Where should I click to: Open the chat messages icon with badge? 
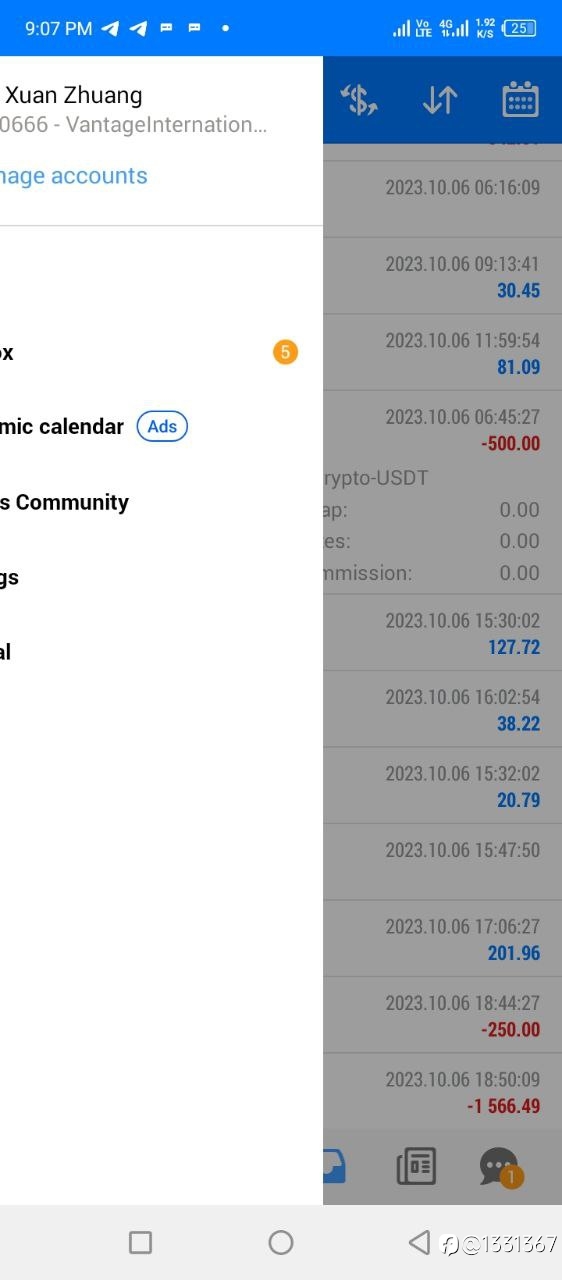[x=499, y=1167]
